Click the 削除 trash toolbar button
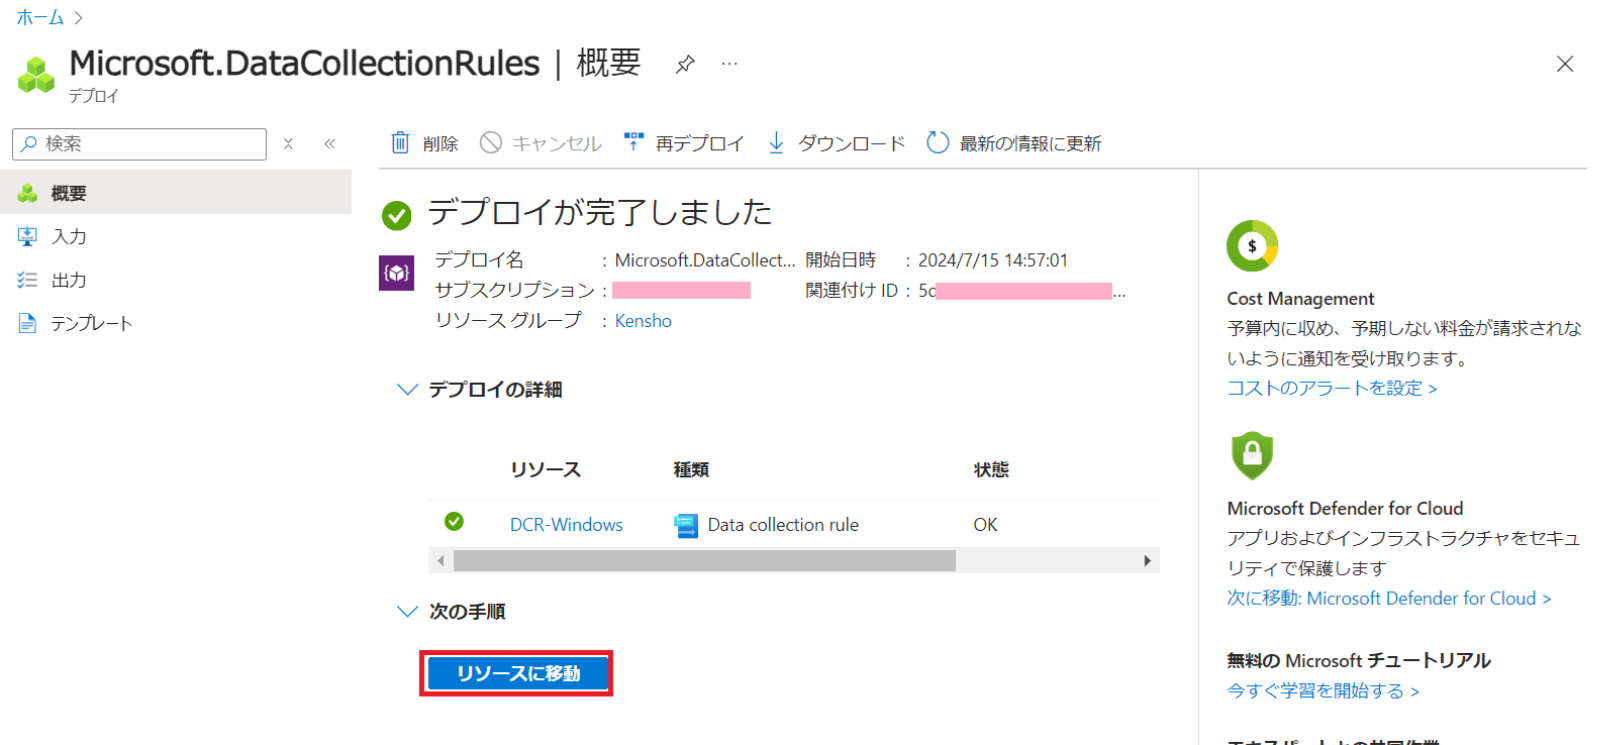The width and height of the screenshot is (1609, 745). pyautogui.click(x=424, y=143)
